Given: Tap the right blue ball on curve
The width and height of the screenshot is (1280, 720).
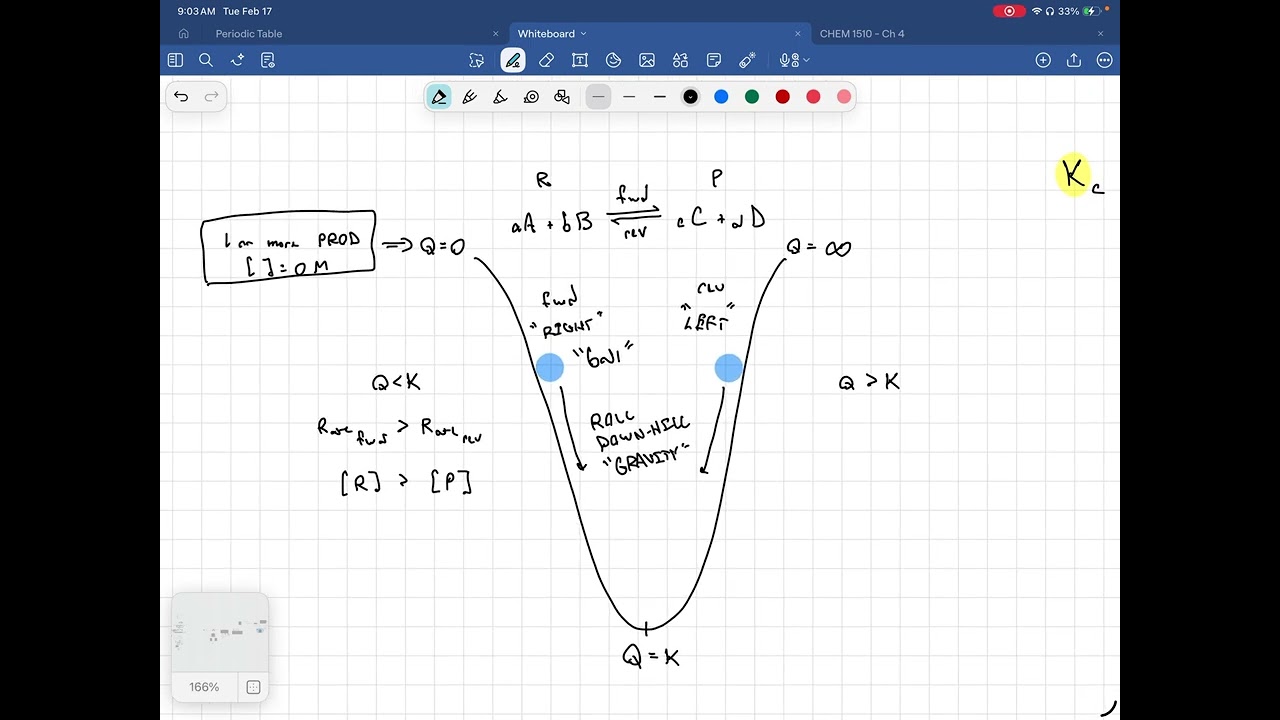Looking at the screenshot, I should [728, 368].
